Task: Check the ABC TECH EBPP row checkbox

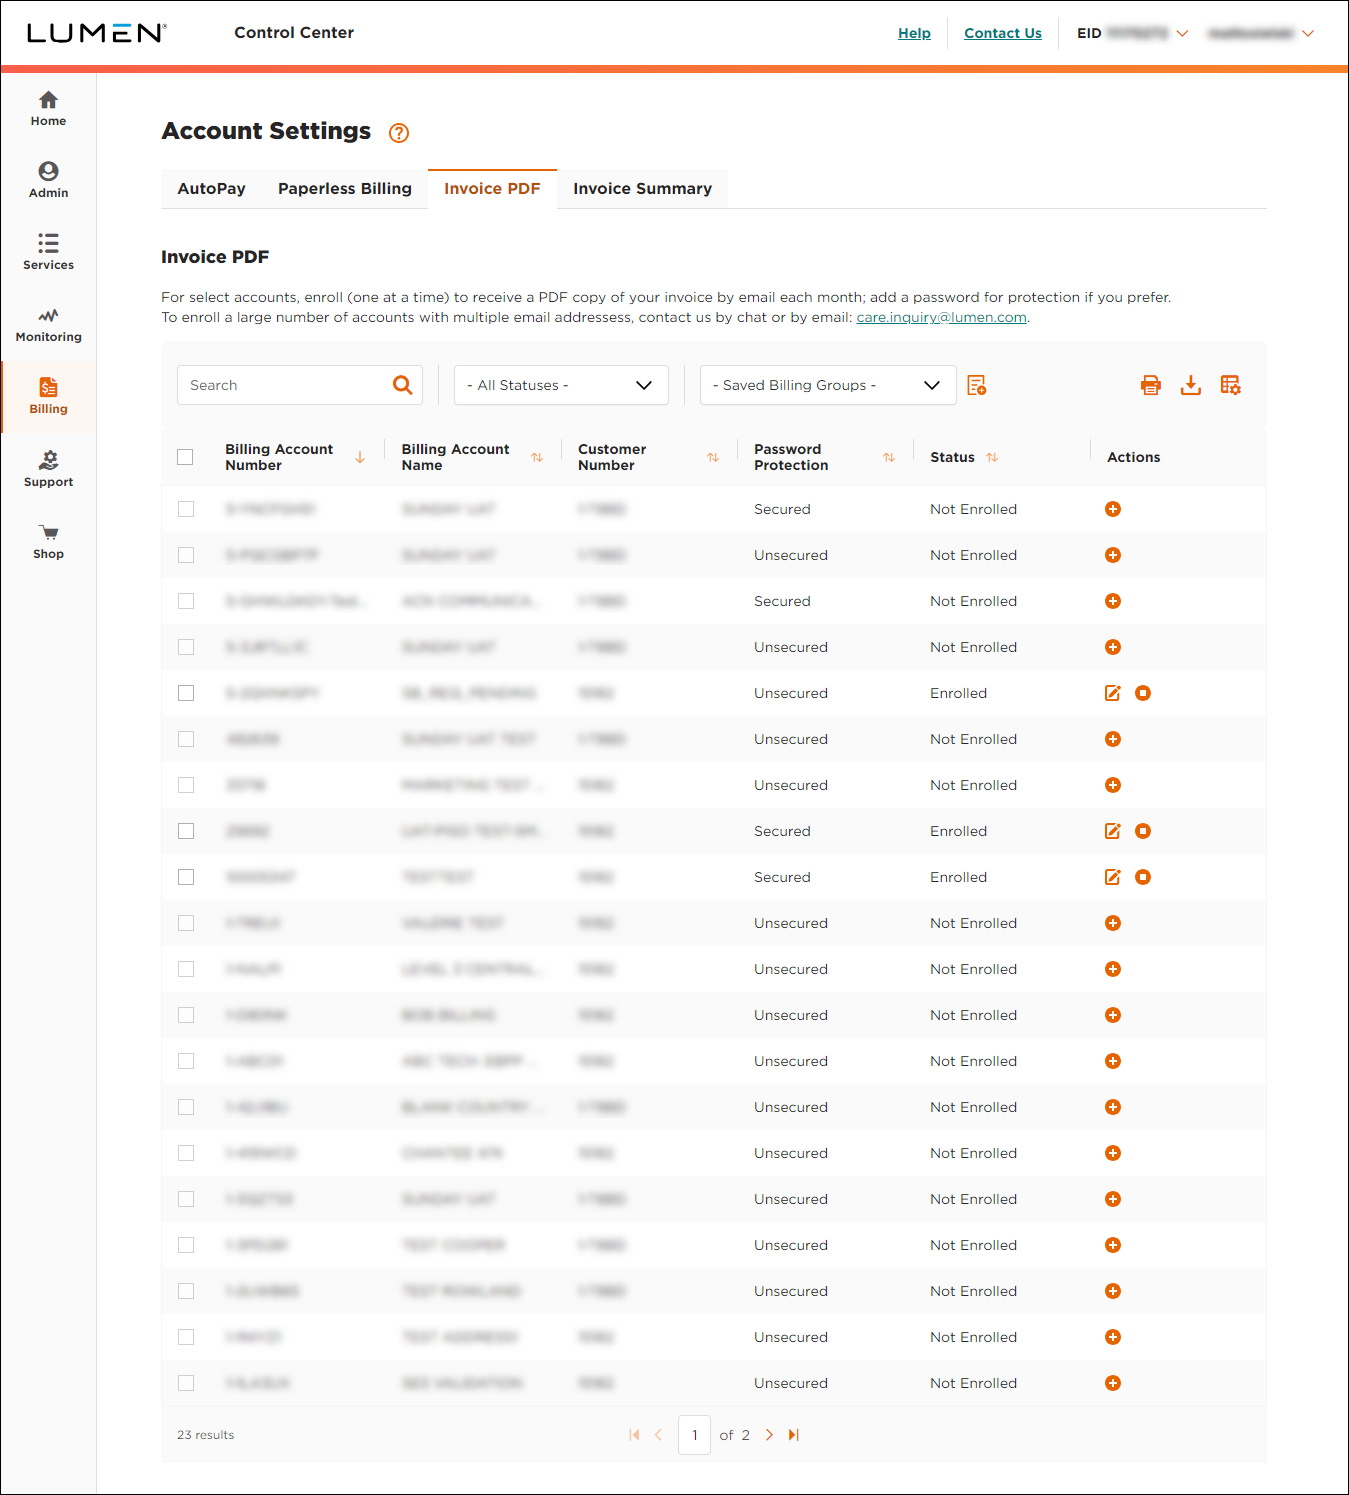Action: point(186,1061)
